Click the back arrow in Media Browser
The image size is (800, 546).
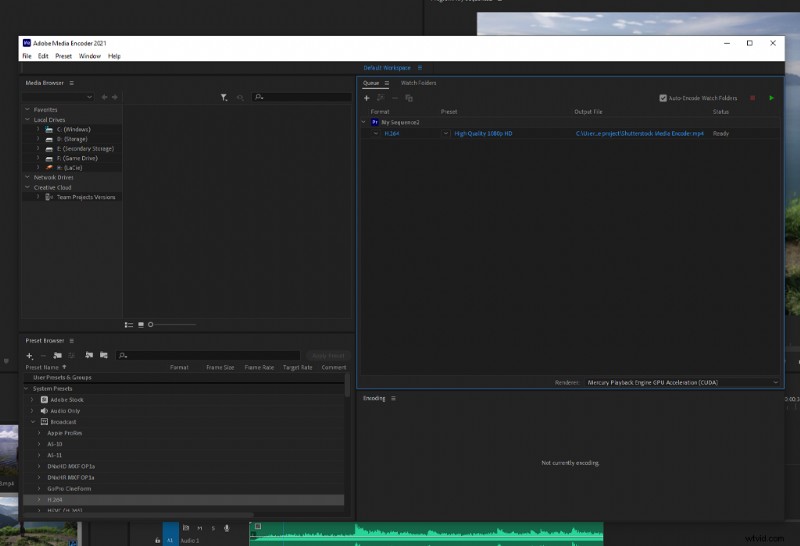104,97
